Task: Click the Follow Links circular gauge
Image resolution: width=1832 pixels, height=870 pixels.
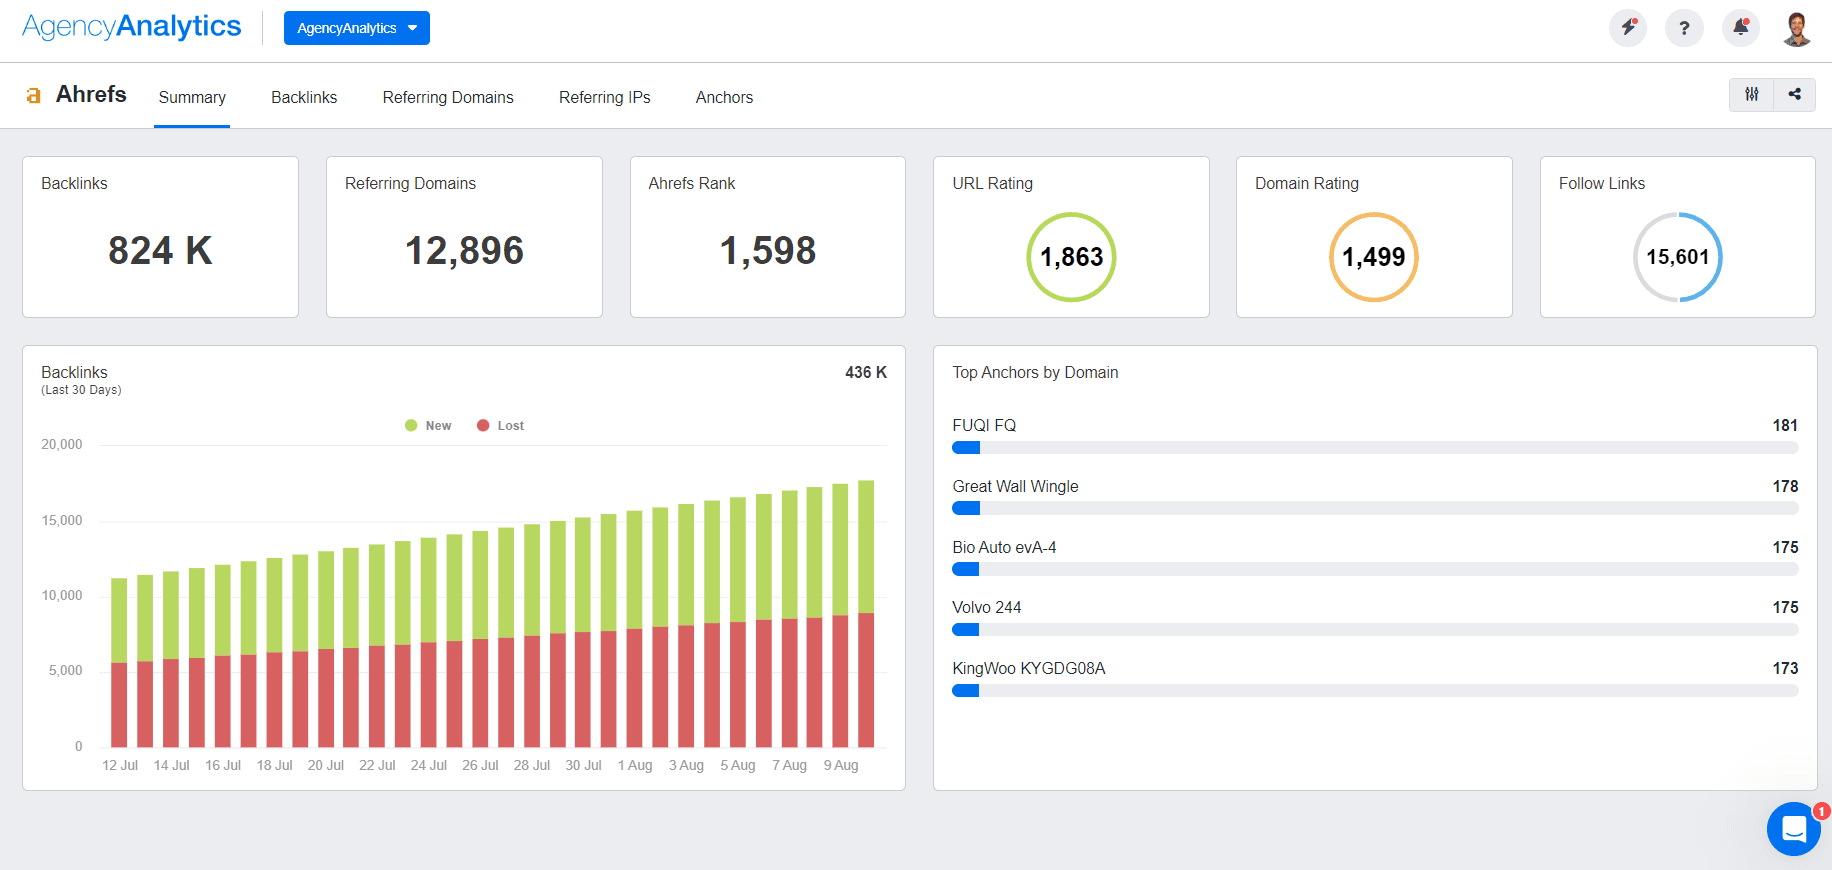Action: click(1677, 257)
